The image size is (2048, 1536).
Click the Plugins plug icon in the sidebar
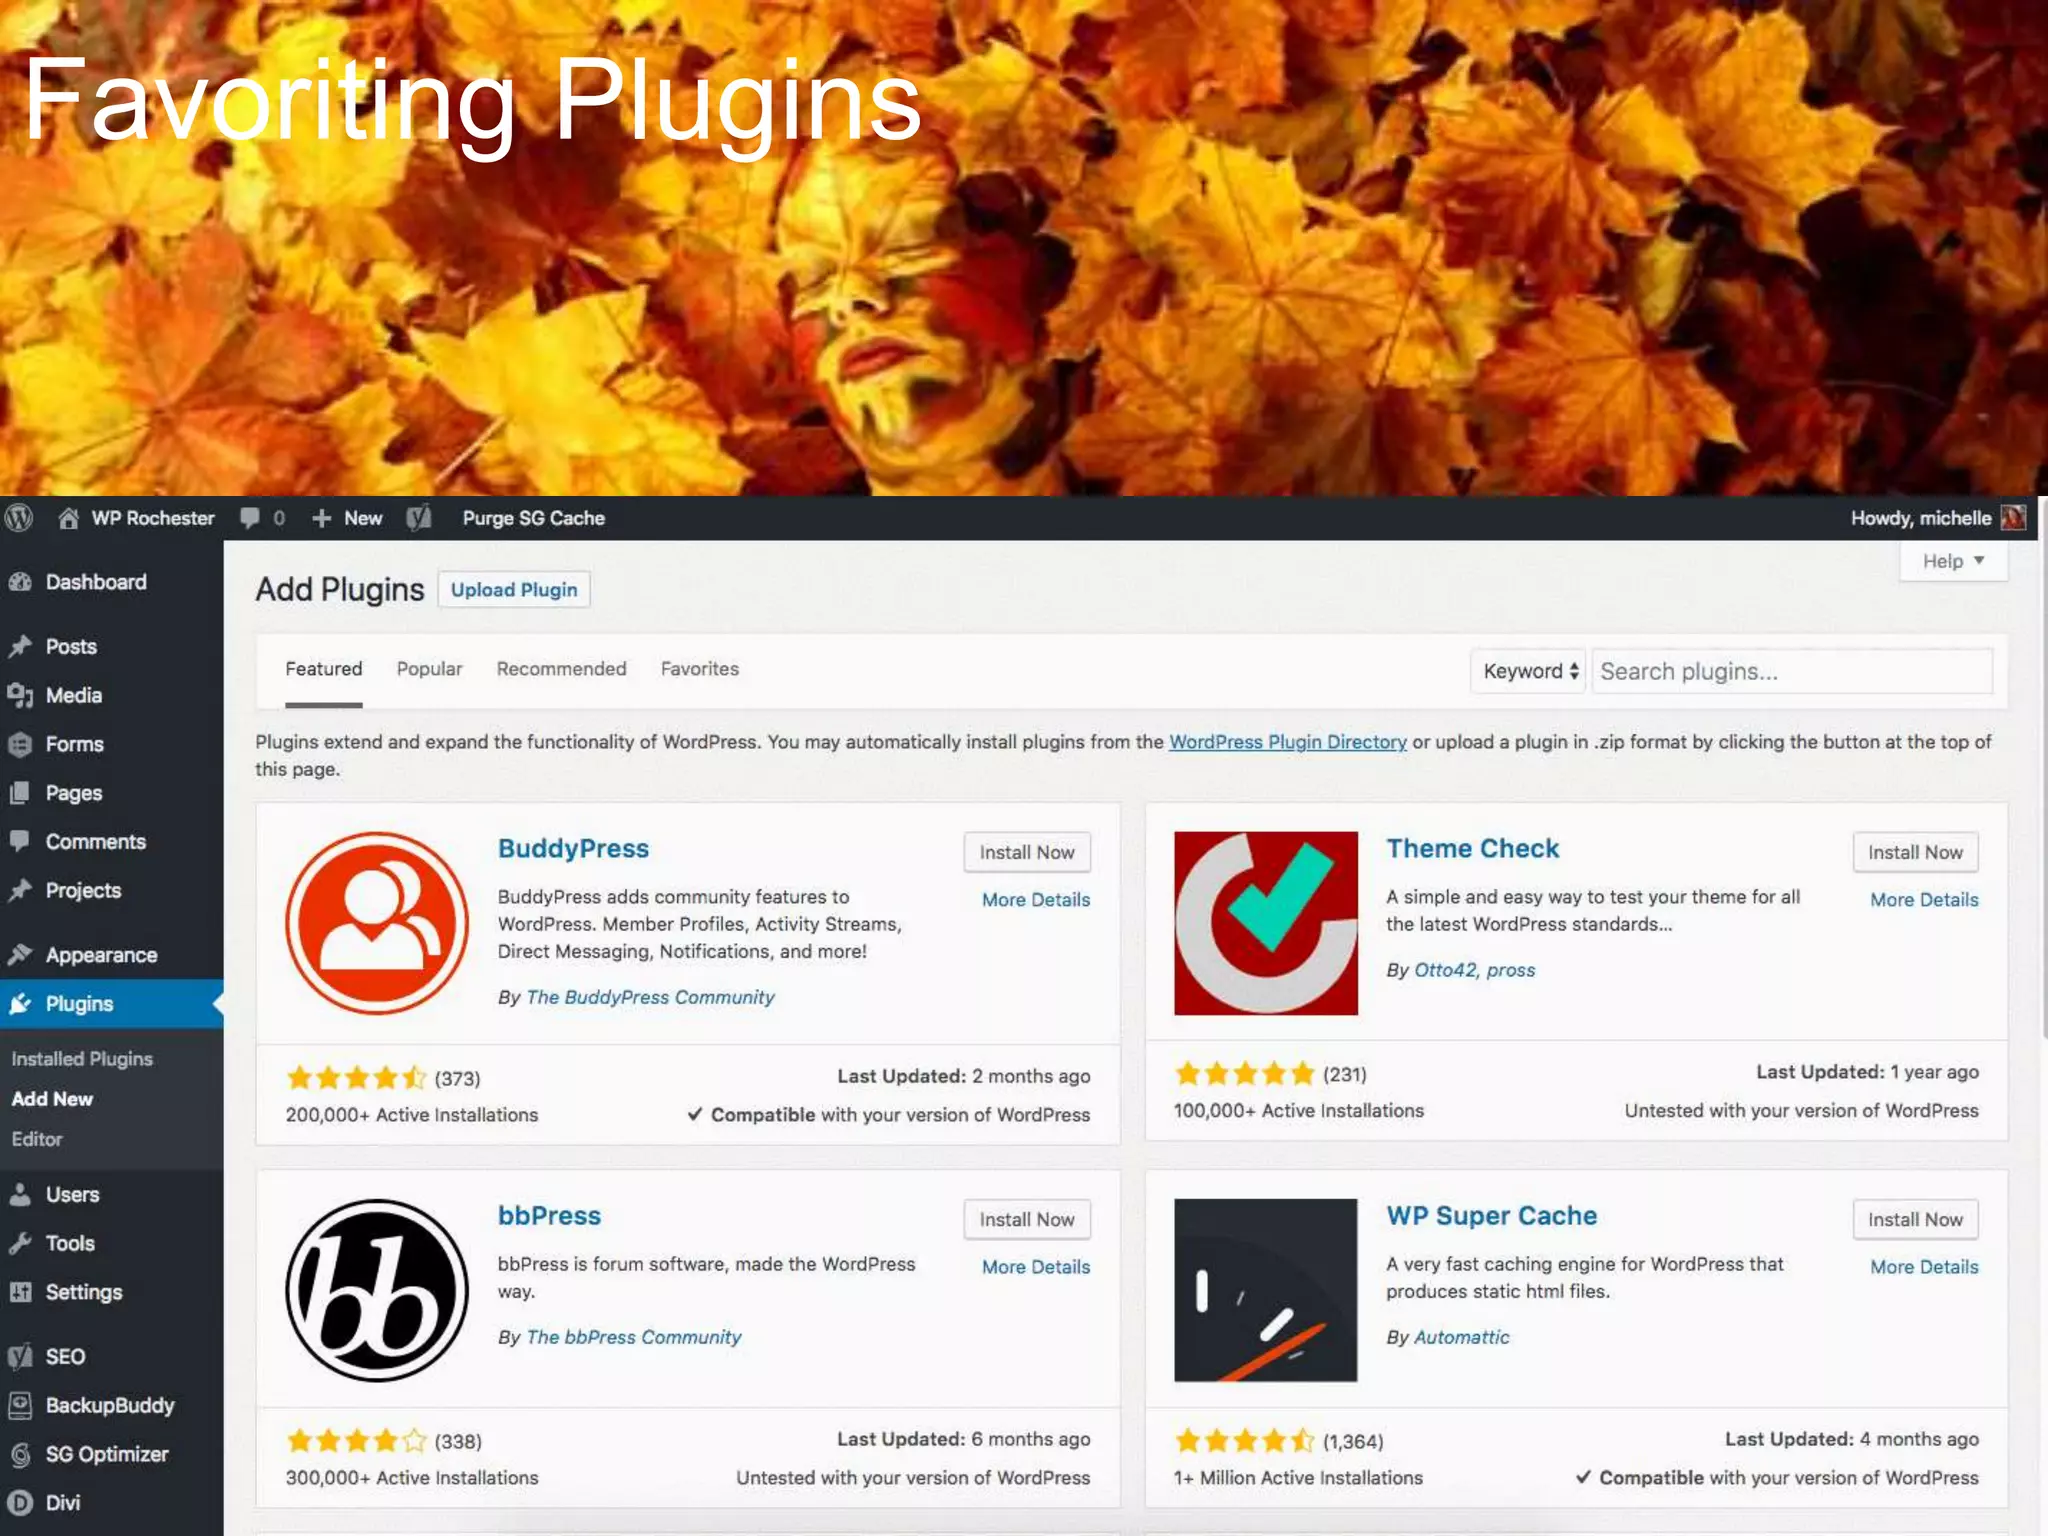click(x=20, y=1003)
